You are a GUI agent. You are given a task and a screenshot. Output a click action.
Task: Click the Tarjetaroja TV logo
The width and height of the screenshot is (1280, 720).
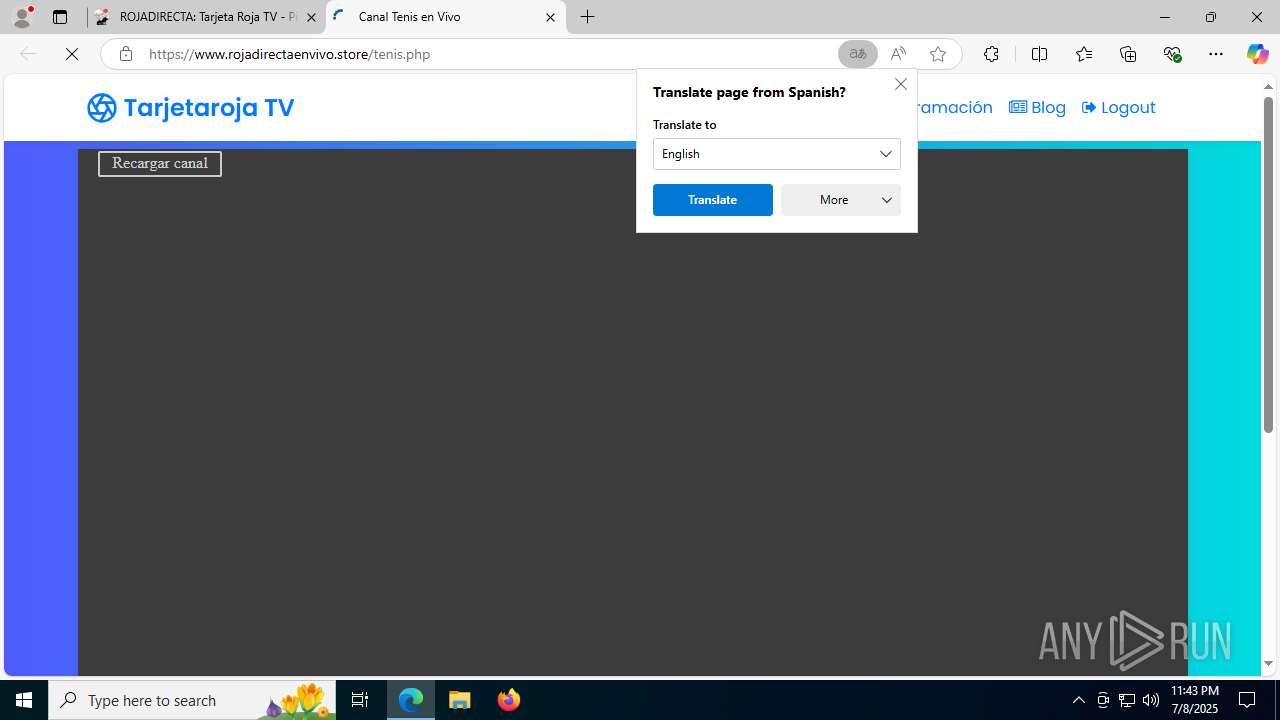(x=190, y=107)
